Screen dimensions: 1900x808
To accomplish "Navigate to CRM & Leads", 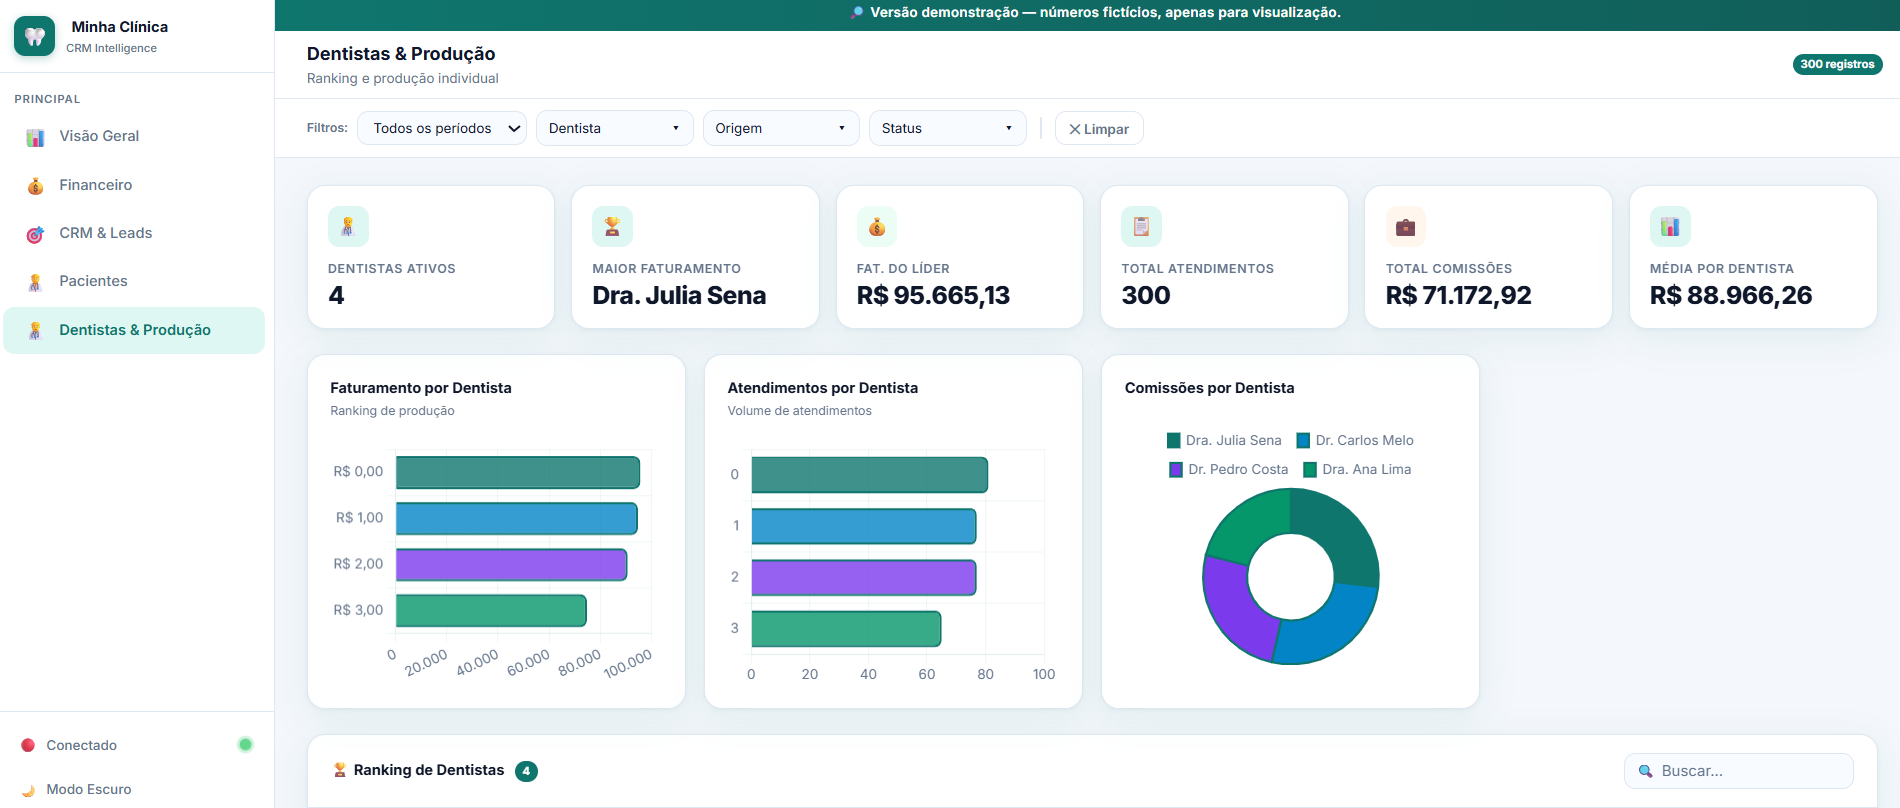I will [134, 233].
